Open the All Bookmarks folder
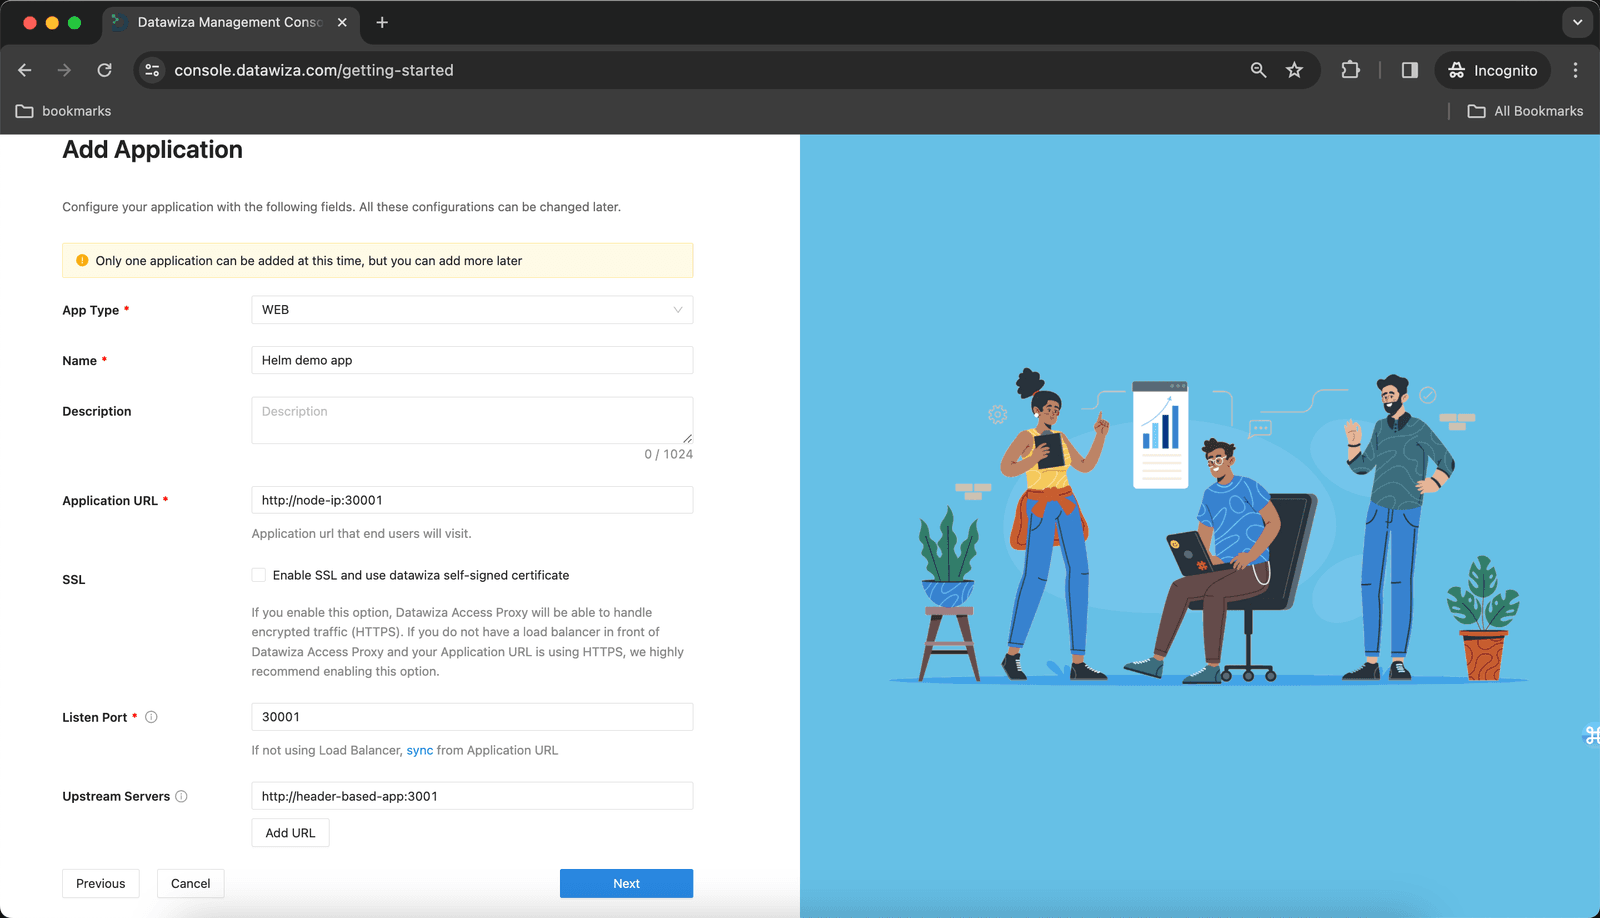 click(1525, 111)
